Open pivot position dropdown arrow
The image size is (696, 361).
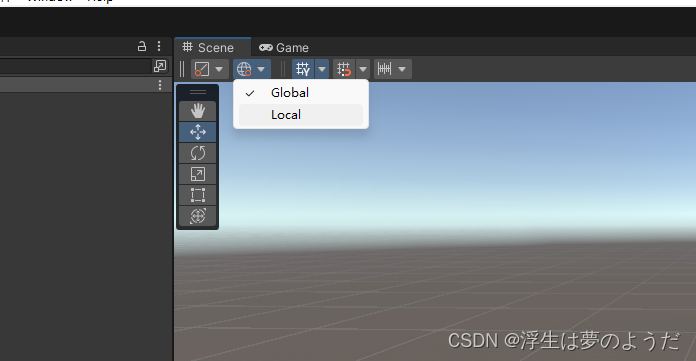[219, 69]
